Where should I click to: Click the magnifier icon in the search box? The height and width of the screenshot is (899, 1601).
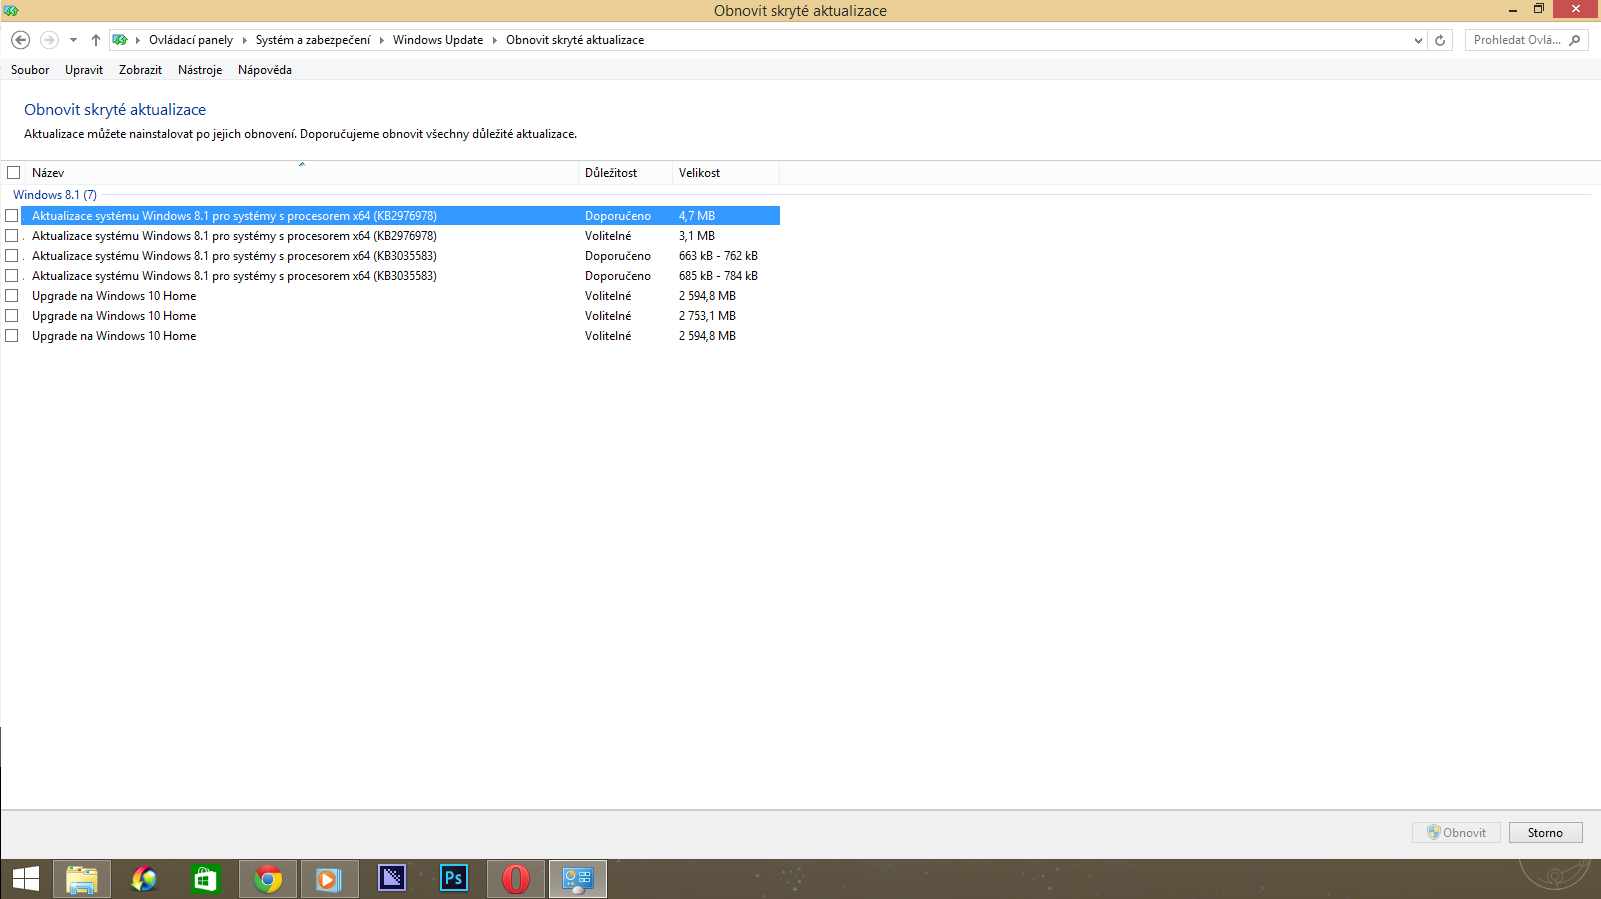tap(1575, 40)
